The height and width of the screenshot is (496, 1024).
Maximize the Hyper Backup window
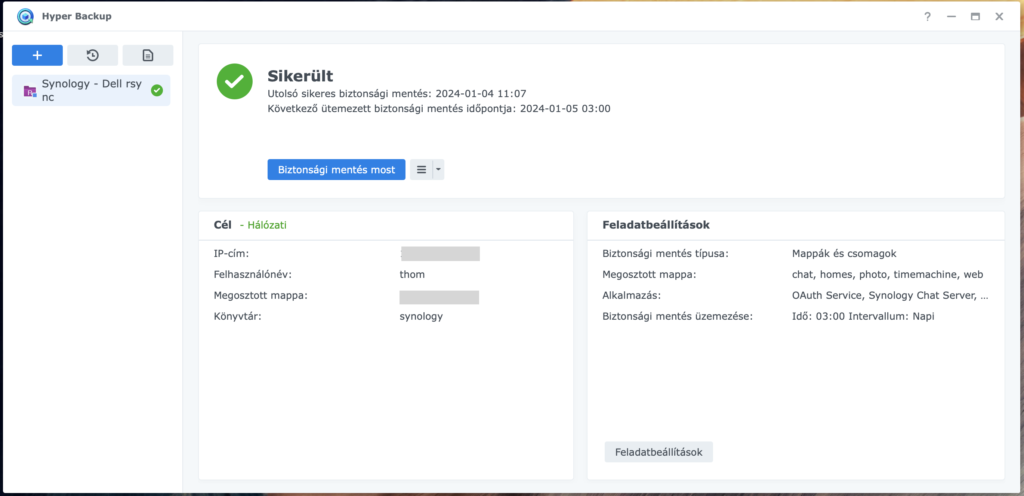pyautogui.click(x=975, y=17)
